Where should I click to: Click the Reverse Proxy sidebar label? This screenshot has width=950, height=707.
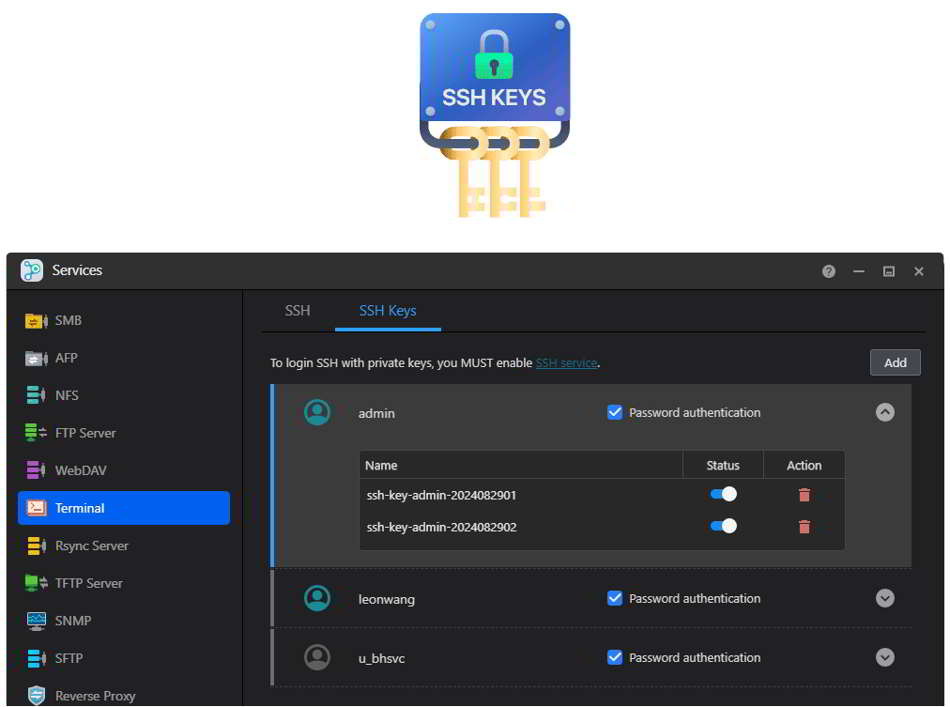95,695
